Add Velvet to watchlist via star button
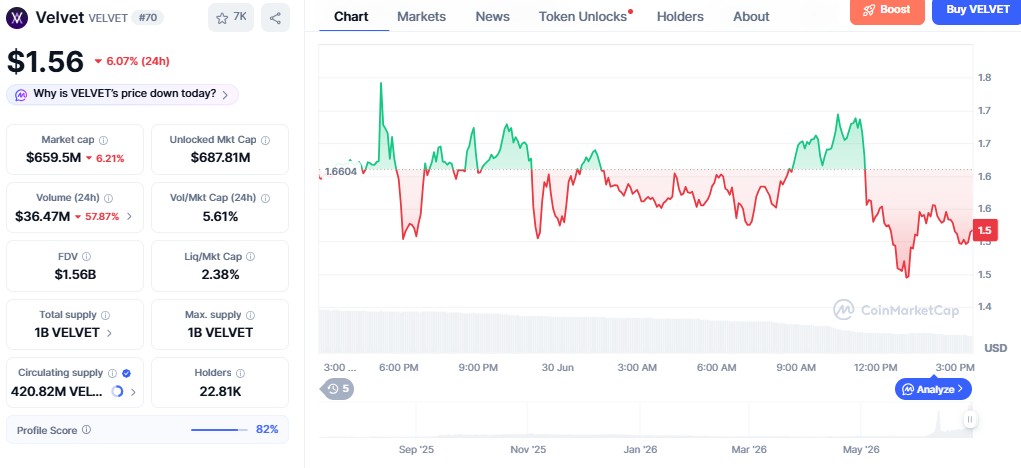 [x=231, y=18]
